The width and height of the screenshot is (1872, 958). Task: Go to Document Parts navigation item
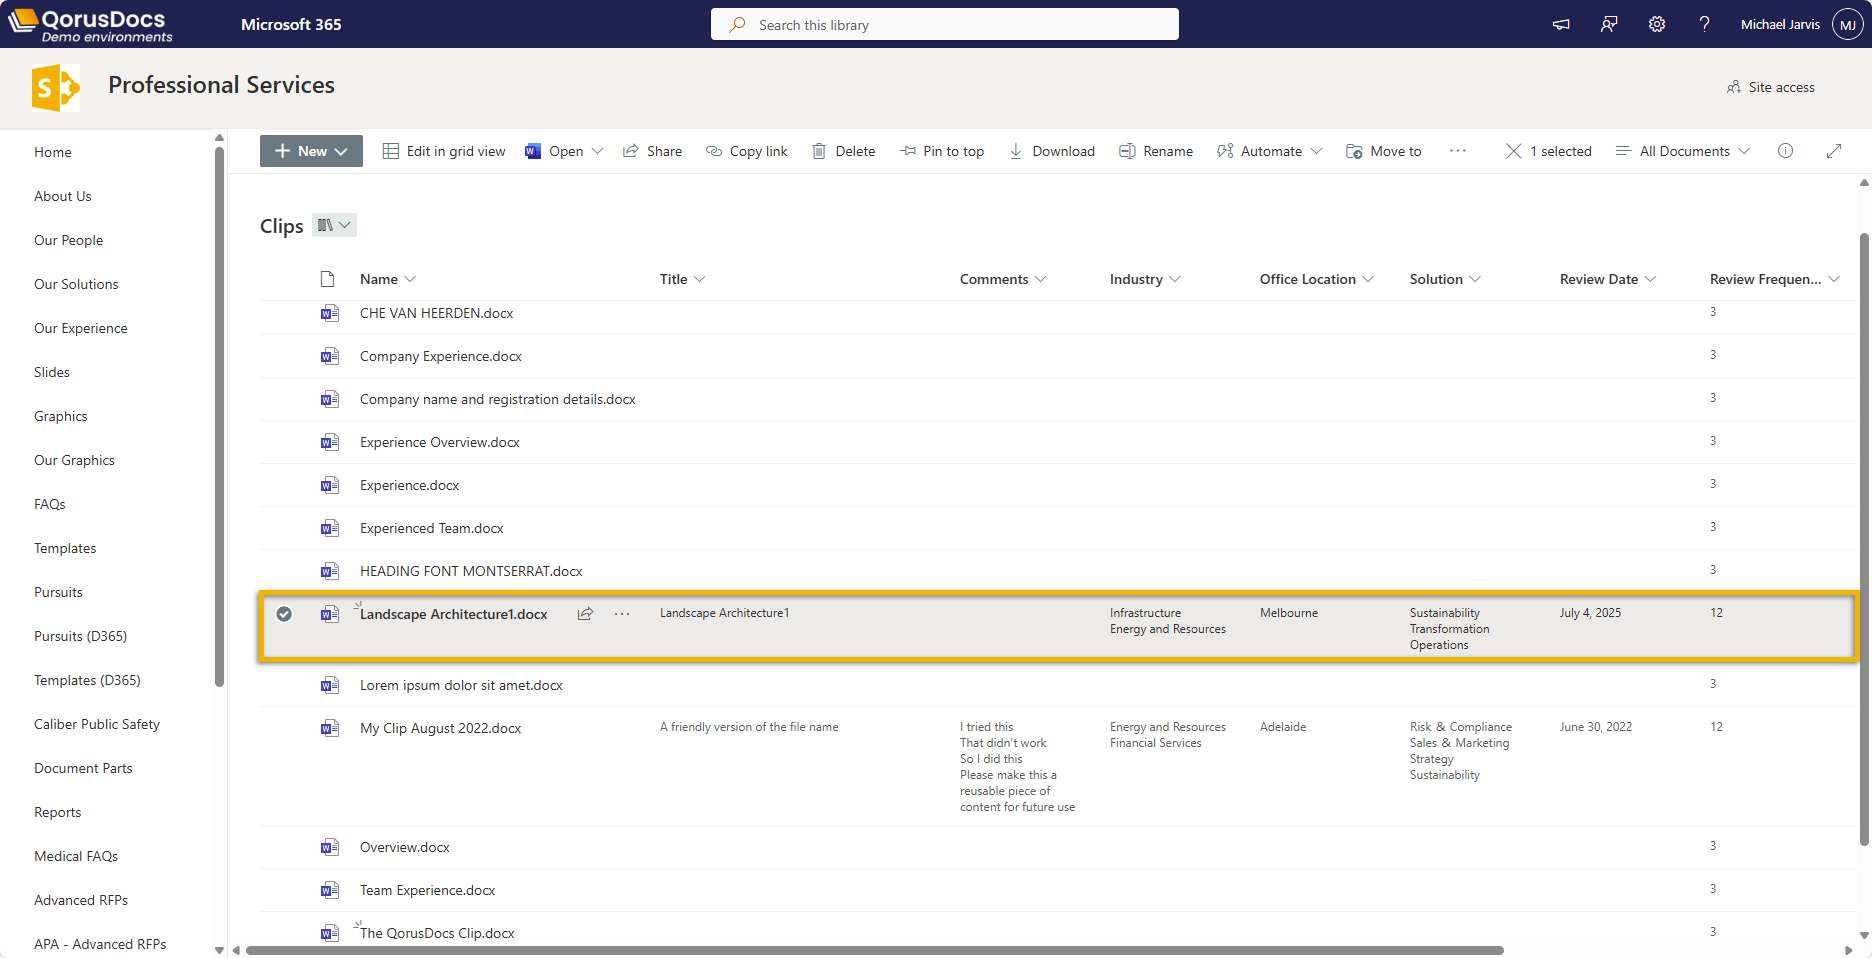83,768
